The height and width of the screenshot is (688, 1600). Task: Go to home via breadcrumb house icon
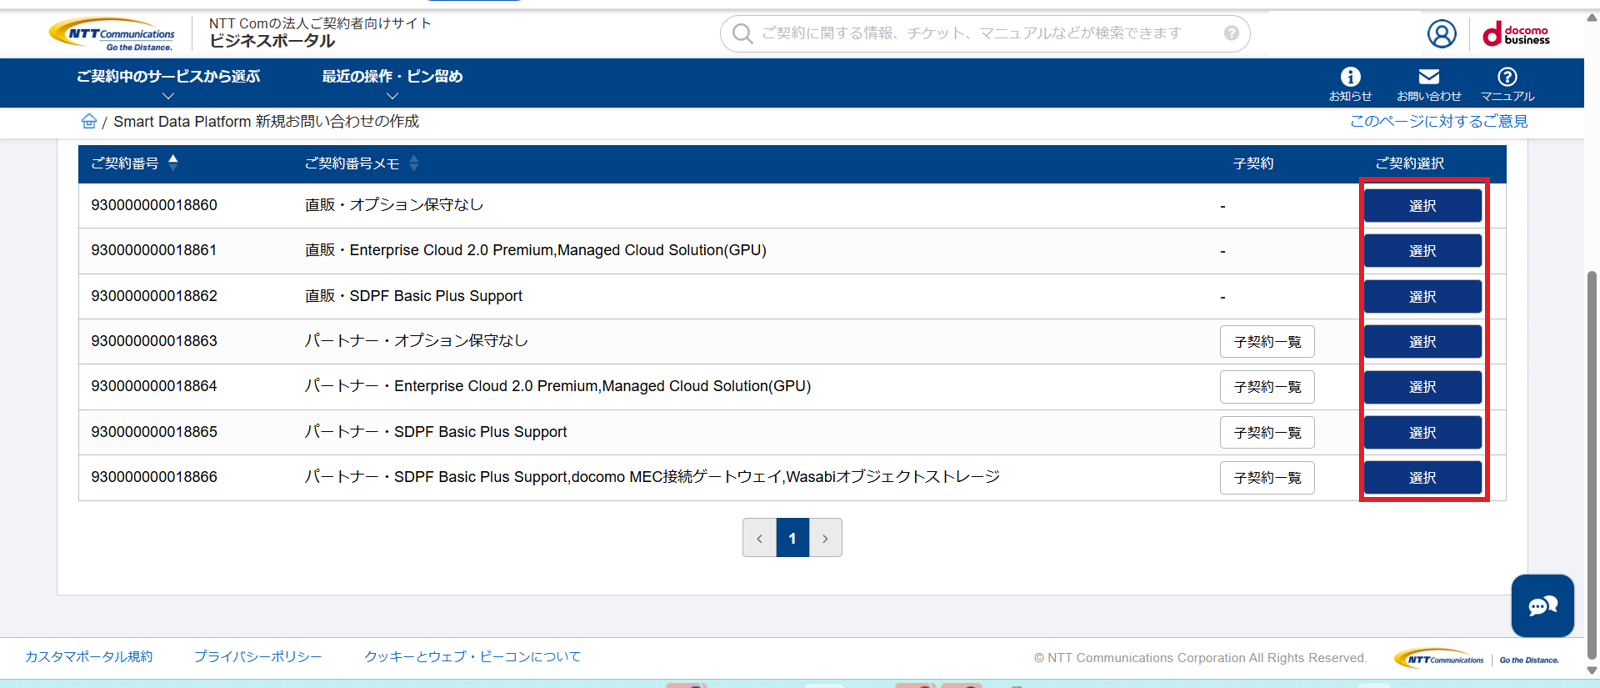click(89, 121)
